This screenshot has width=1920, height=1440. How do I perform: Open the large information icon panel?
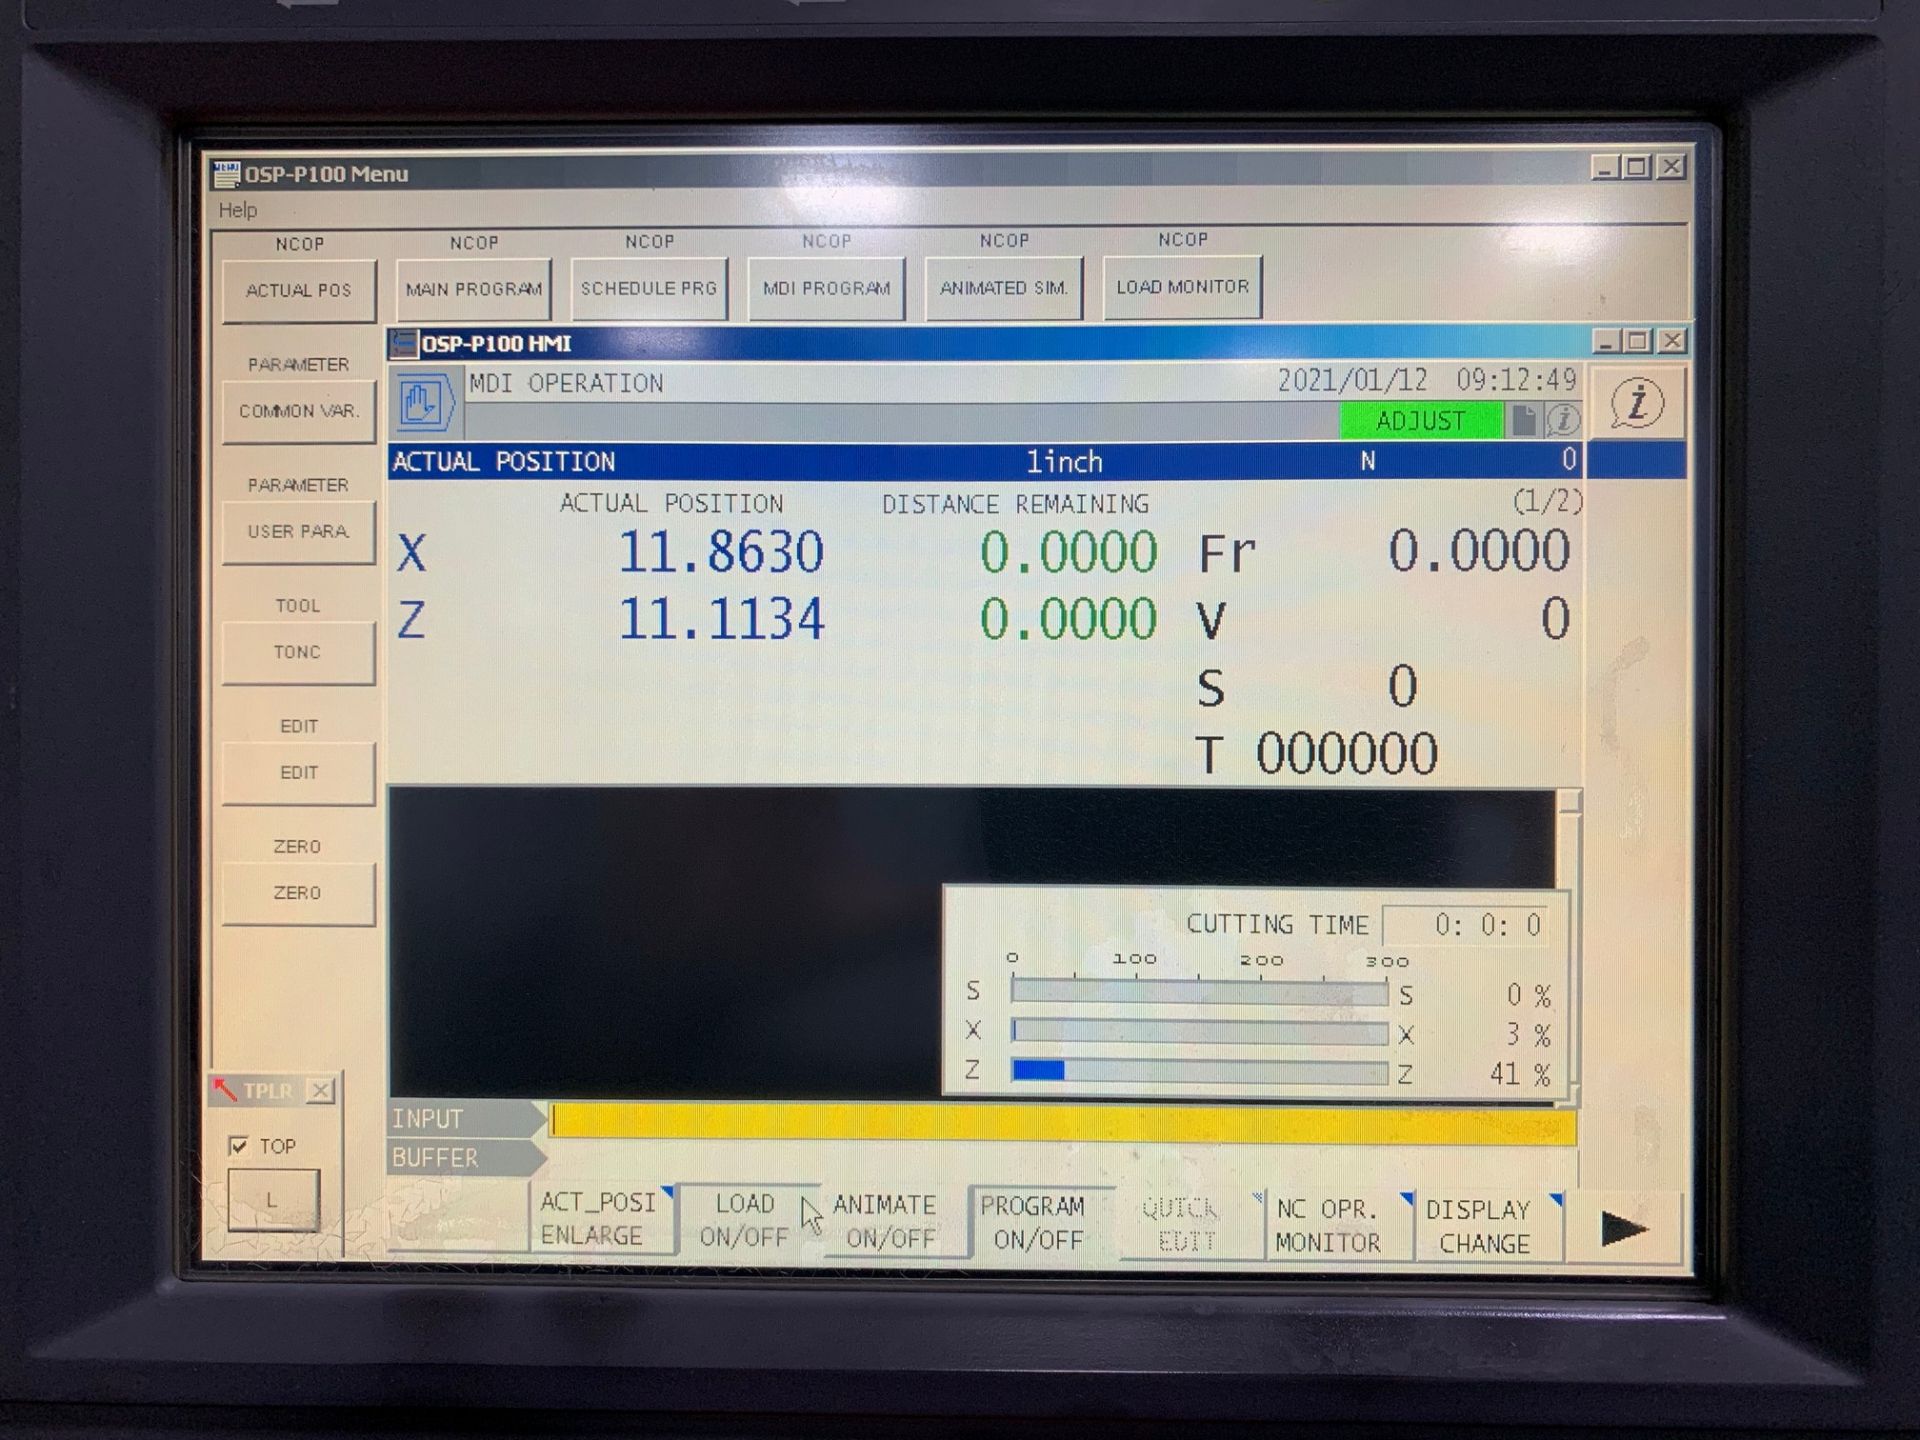(x=1637, y=402)
